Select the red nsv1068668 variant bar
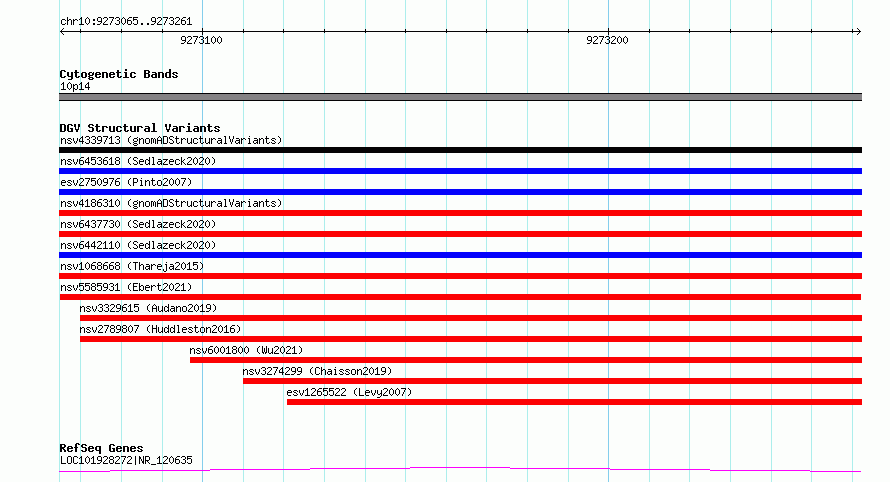890x482 pixels. [x=460, y=276]
